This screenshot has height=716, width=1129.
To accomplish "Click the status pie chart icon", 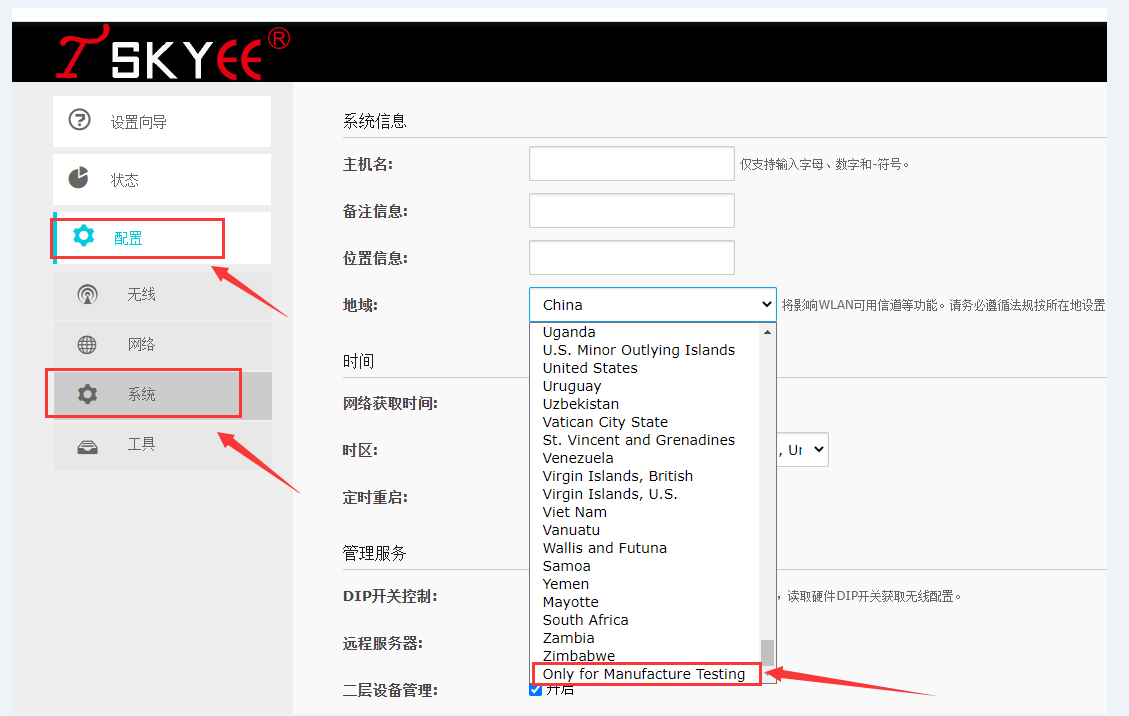I will (x=79, y=178).
